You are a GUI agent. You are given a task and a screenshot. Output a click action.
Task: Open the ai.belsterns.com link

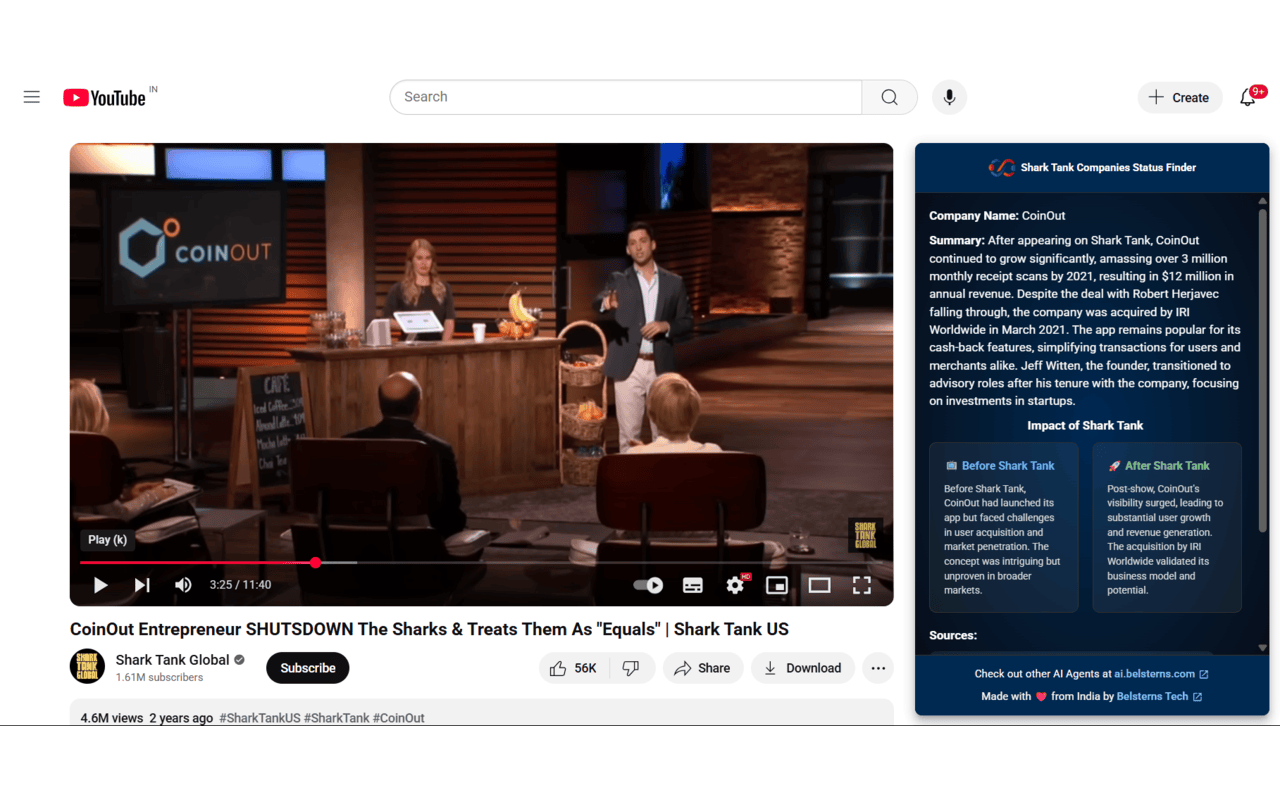1161,674
